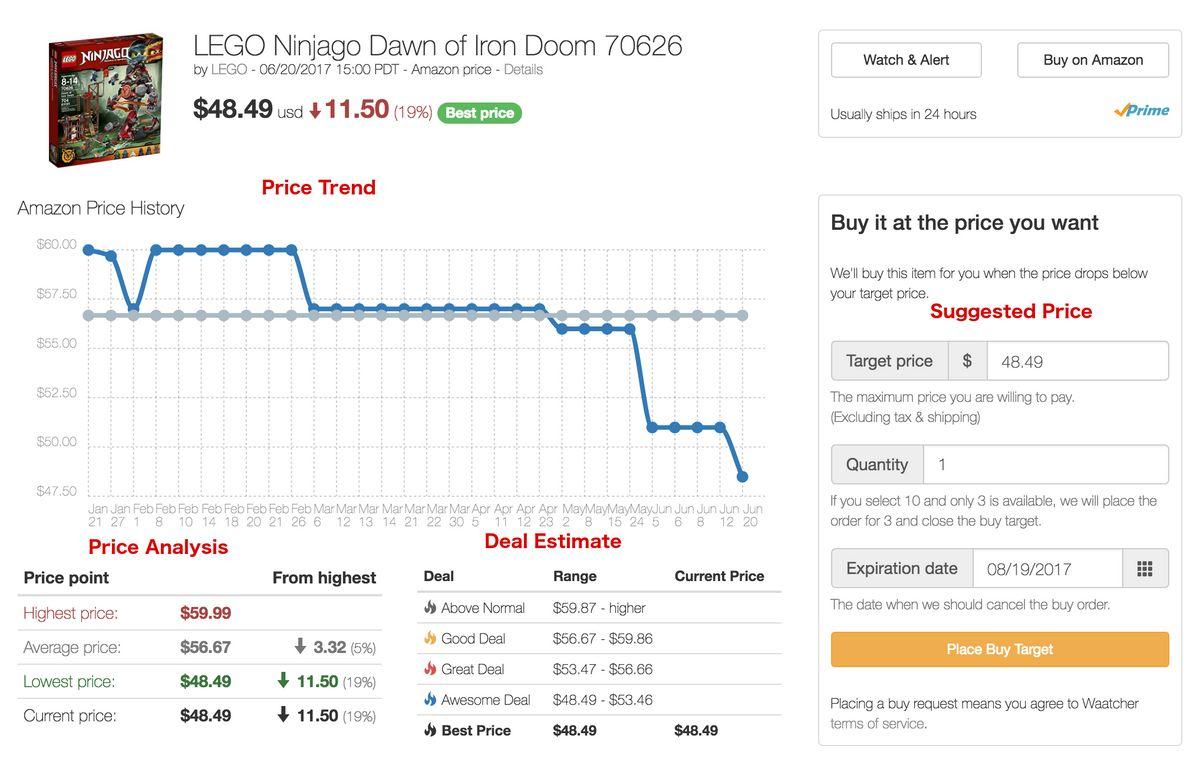
Task: Click into the Target price input field
Action: pos(1076,361)
